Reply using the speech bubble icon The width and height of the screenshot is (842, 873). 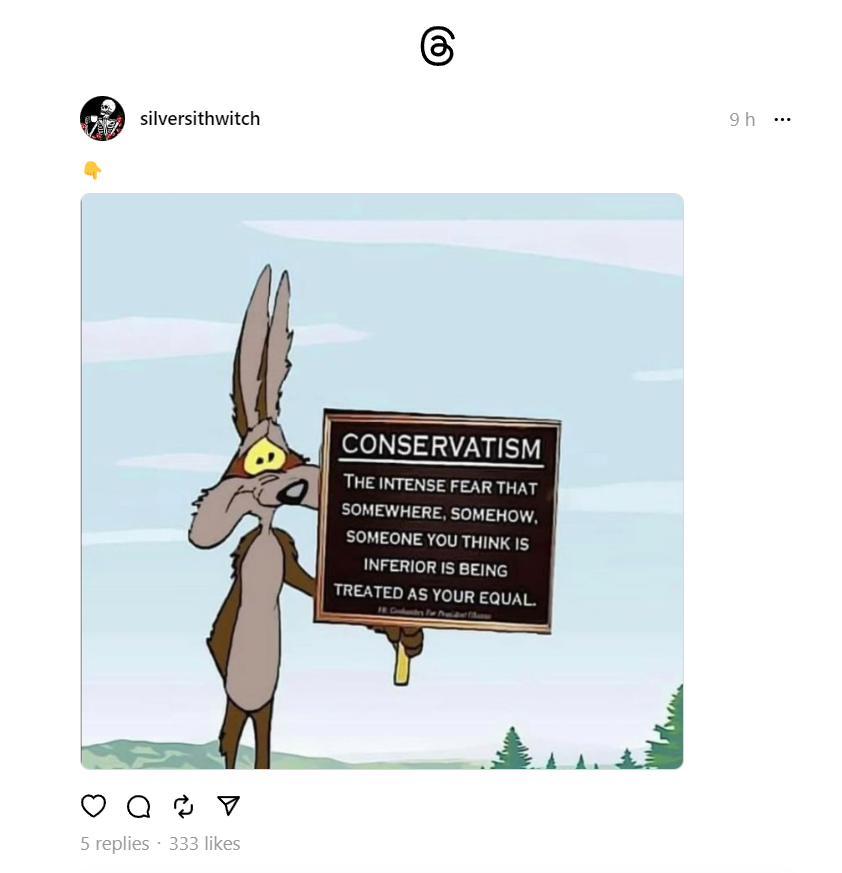click(139, 806)
